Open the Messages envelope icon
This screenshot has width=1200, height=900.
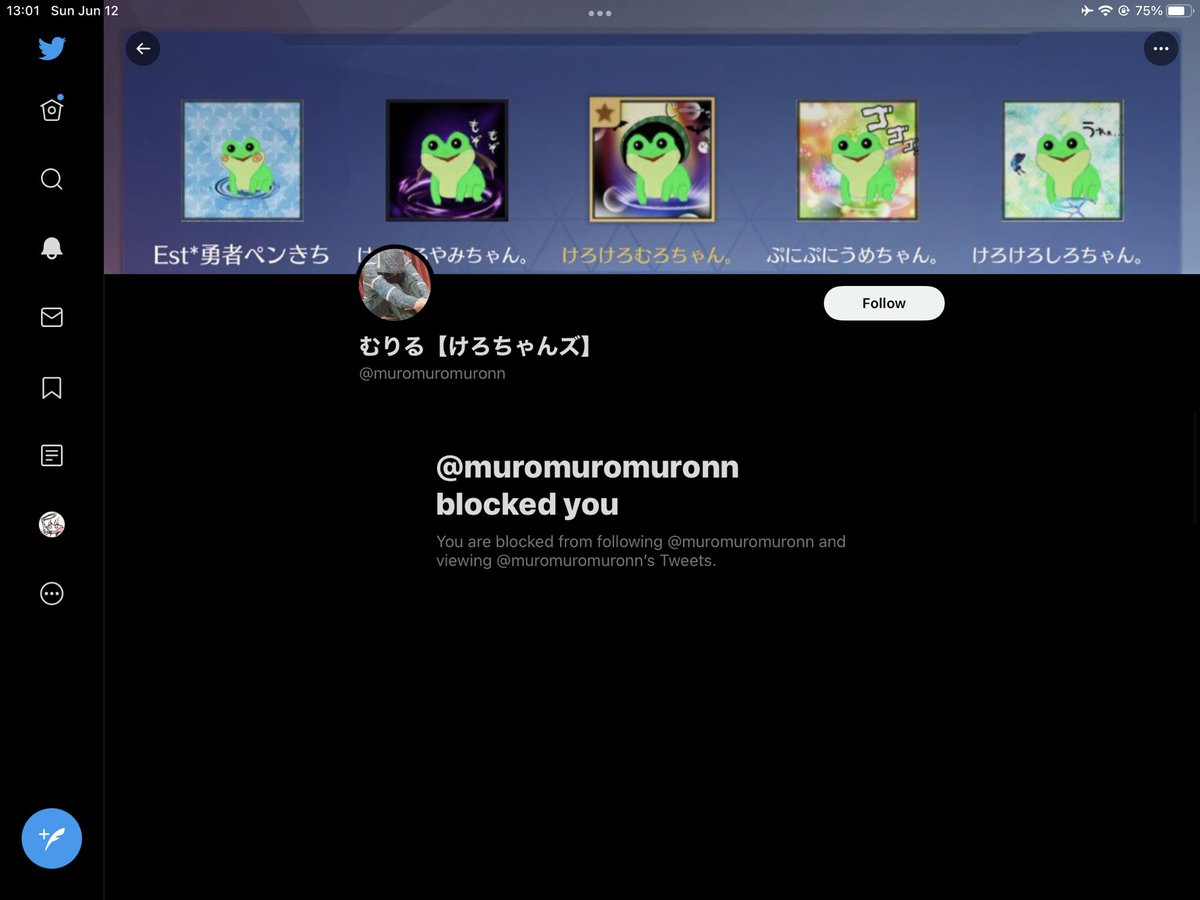point(52,317)
